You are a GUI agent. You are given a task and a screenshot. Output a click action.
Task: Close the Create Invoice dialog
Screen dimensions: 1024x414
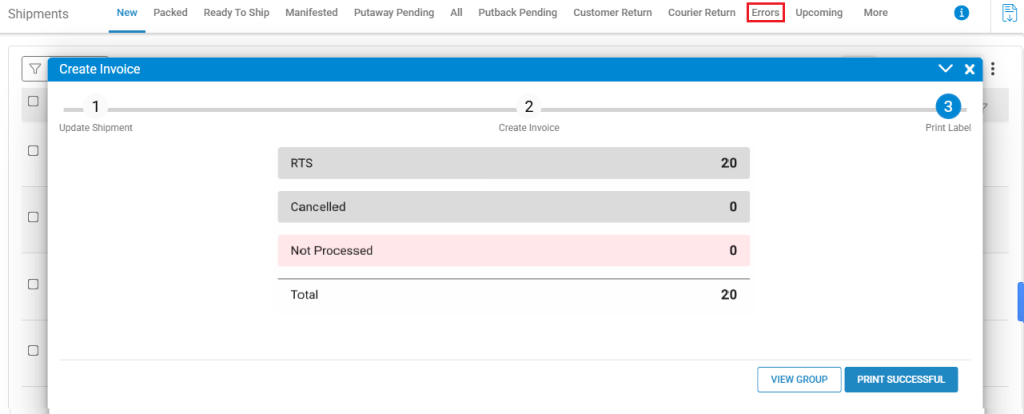[969, 69]
